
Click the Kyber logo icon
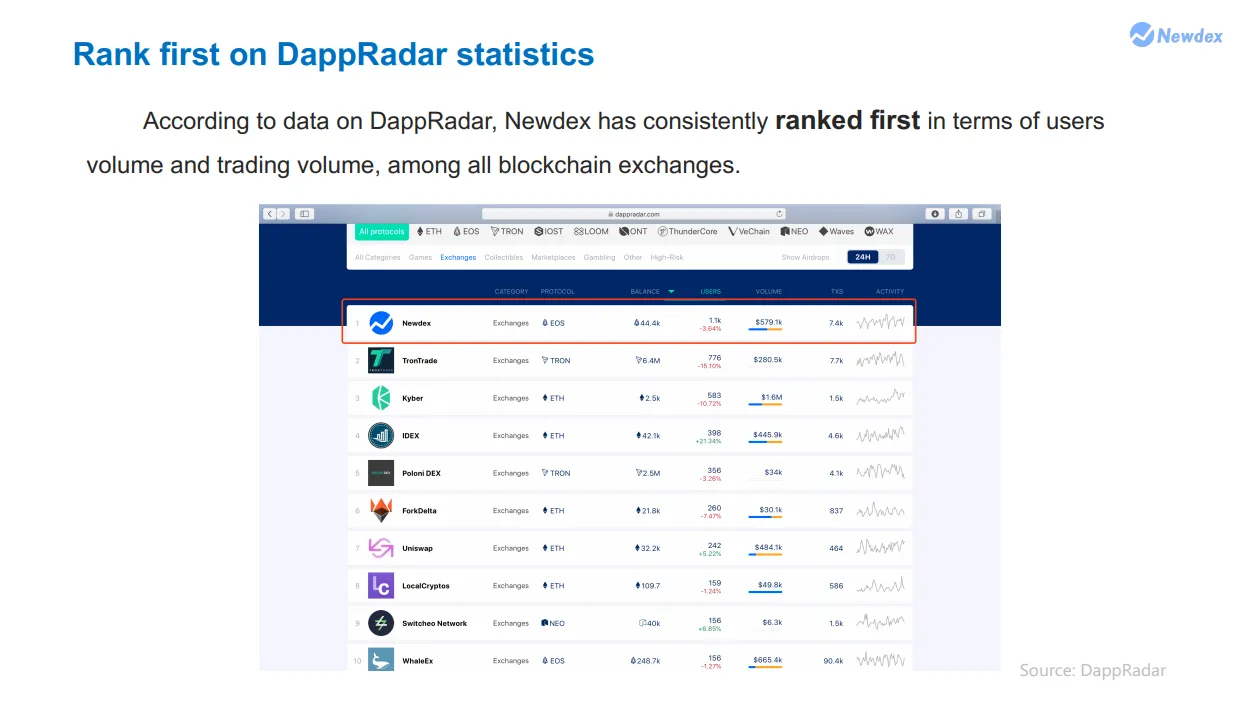[x=381, y=398]
